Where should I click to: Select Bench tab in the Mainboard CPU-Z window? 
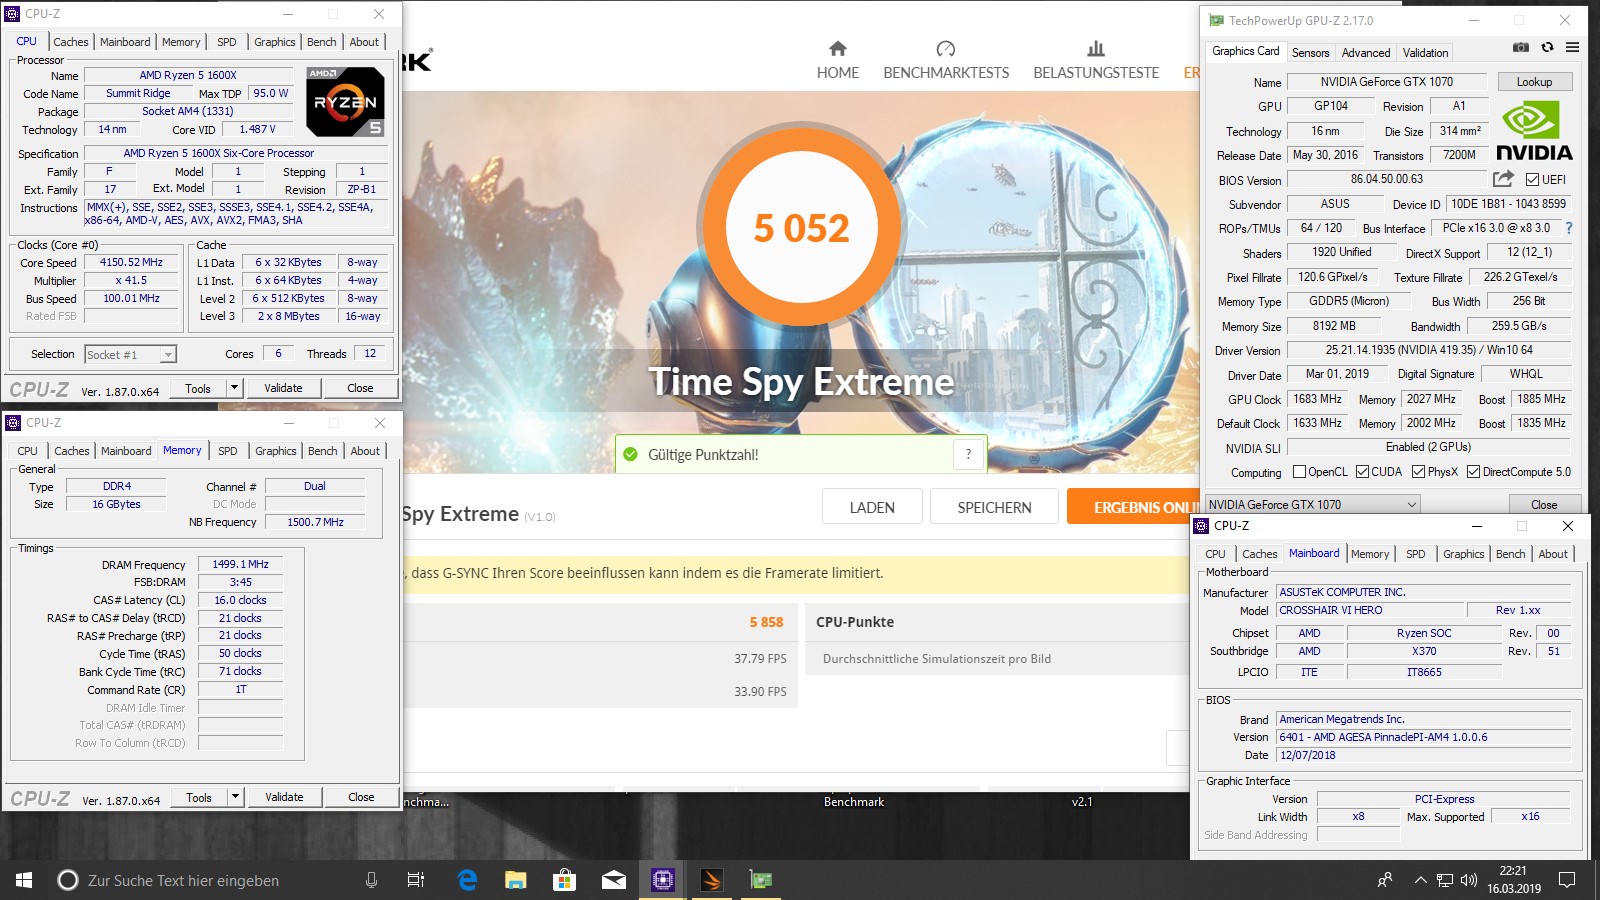(x=1511, y=554)
